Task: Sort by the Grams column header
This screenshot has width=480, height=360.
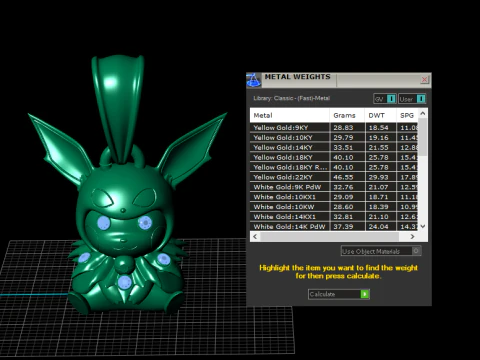Action: pyautogui.click(x=347, y=115)
